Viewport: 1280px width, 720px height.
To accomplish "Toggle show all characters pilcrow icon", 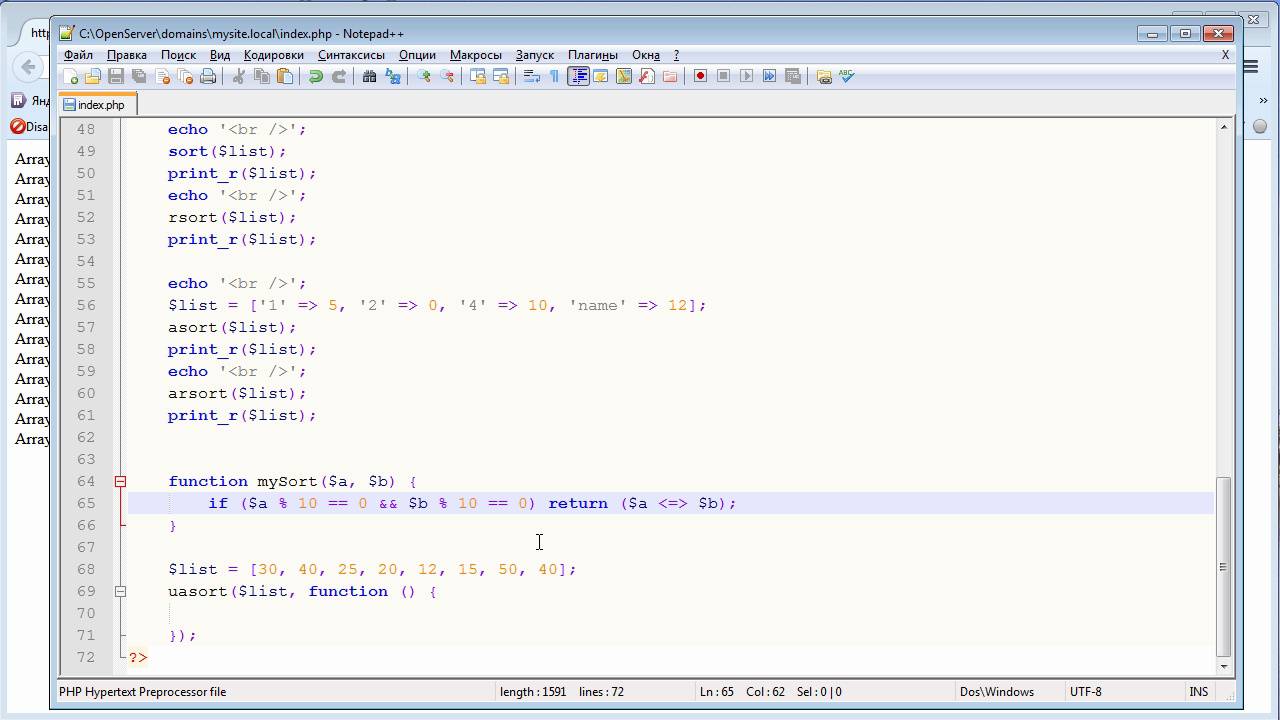I will [x=554, y=76].
